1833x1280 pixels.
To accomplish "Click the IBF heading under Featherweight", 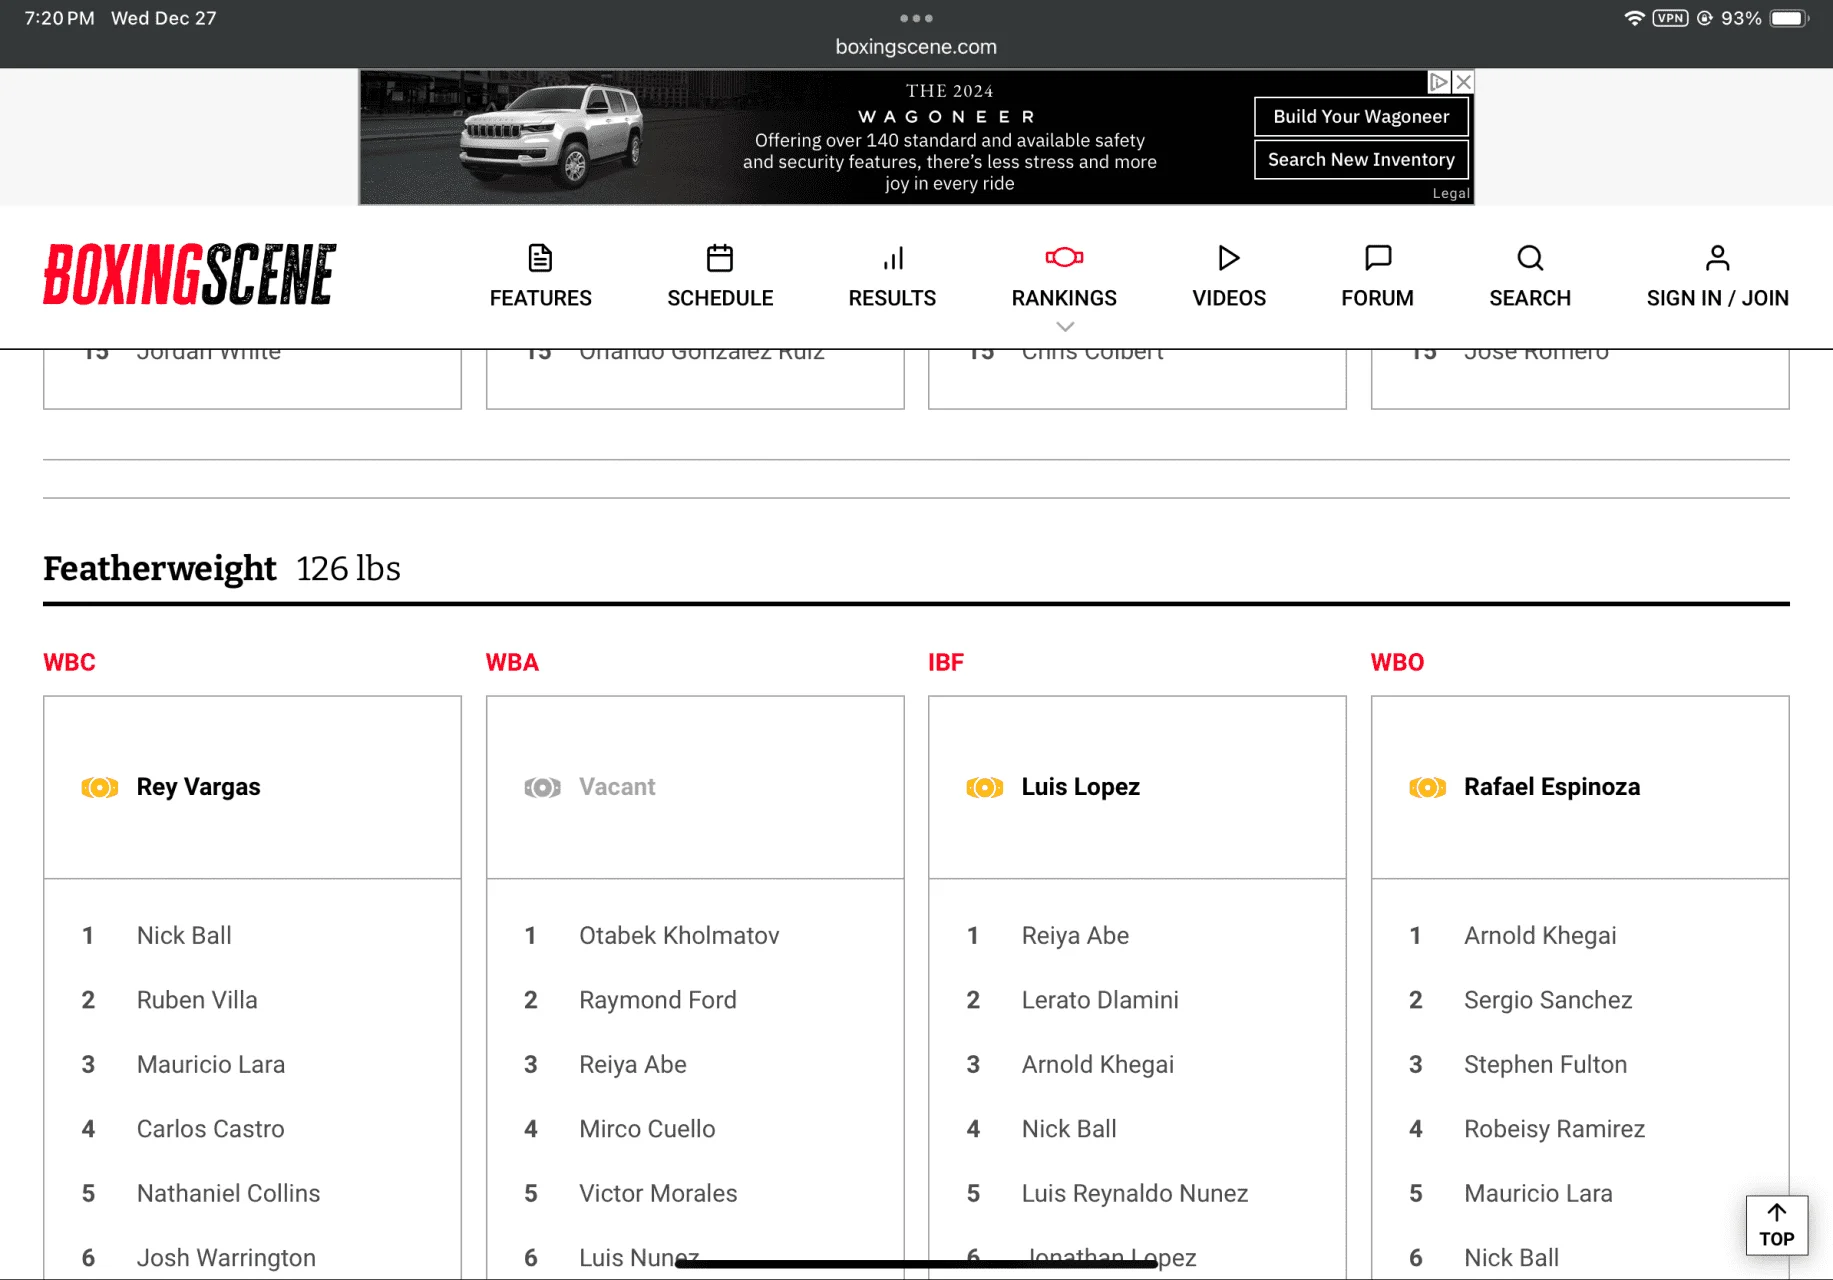I will pyautogui.click(x=946, y=662).
